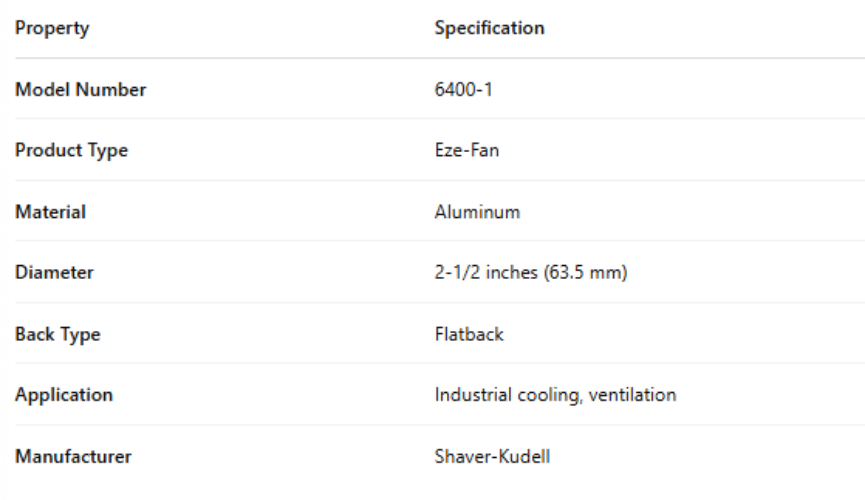
Task: Select the Material row label
Action: tap(50, 212)
